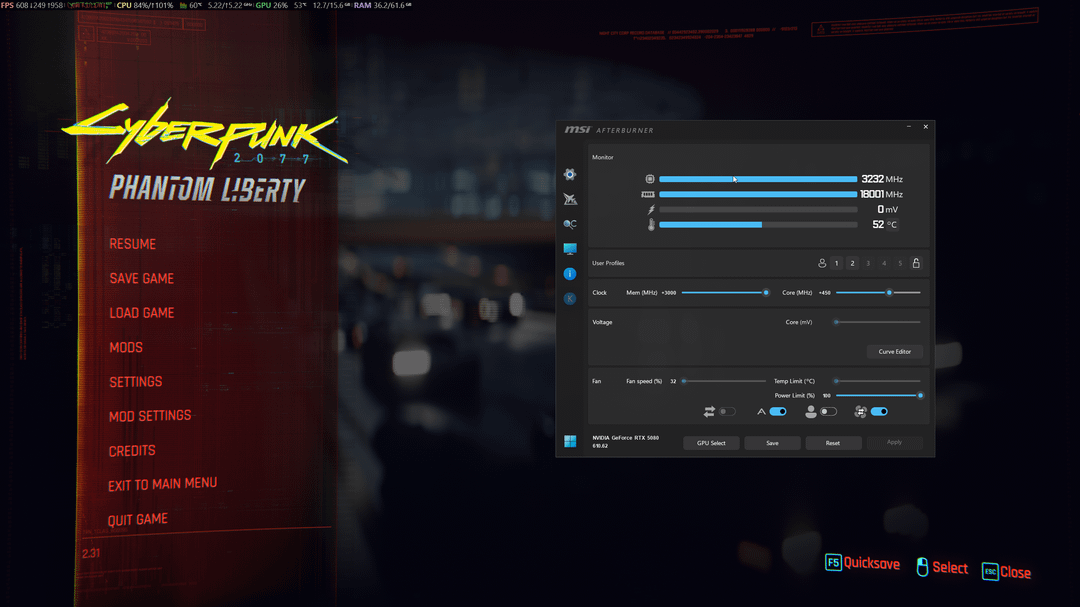This screenshot has width=1080, height=607.
Task: Click the user-defined fan person icon
Action: coord(811,411)
